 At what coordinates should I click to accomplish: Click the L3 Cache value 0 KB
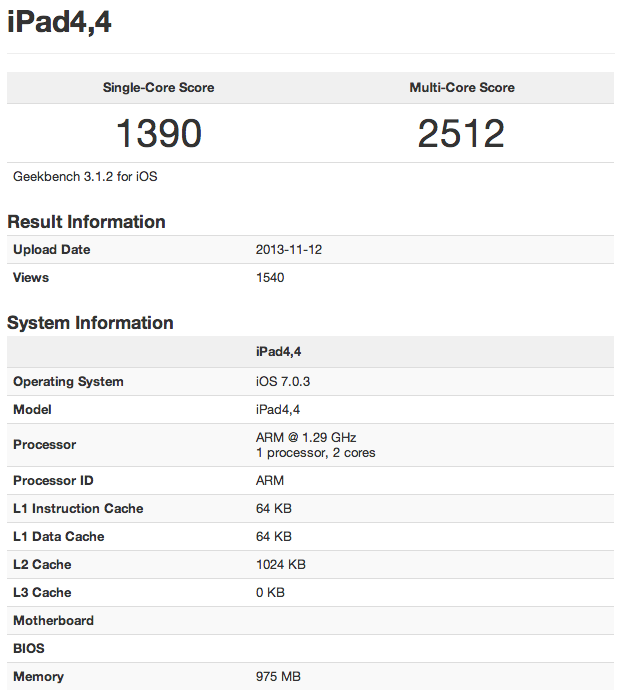coord(270,592)
